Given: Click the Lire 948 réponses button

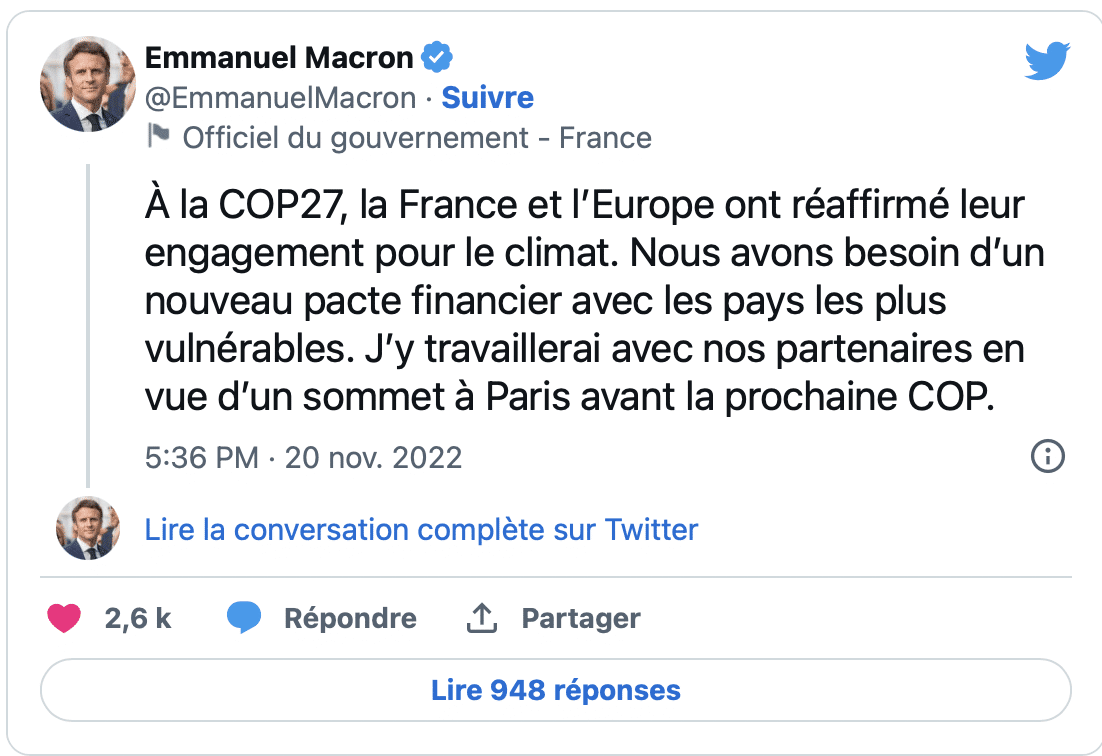Looking at the screenshot, I should tap(556, 690).
